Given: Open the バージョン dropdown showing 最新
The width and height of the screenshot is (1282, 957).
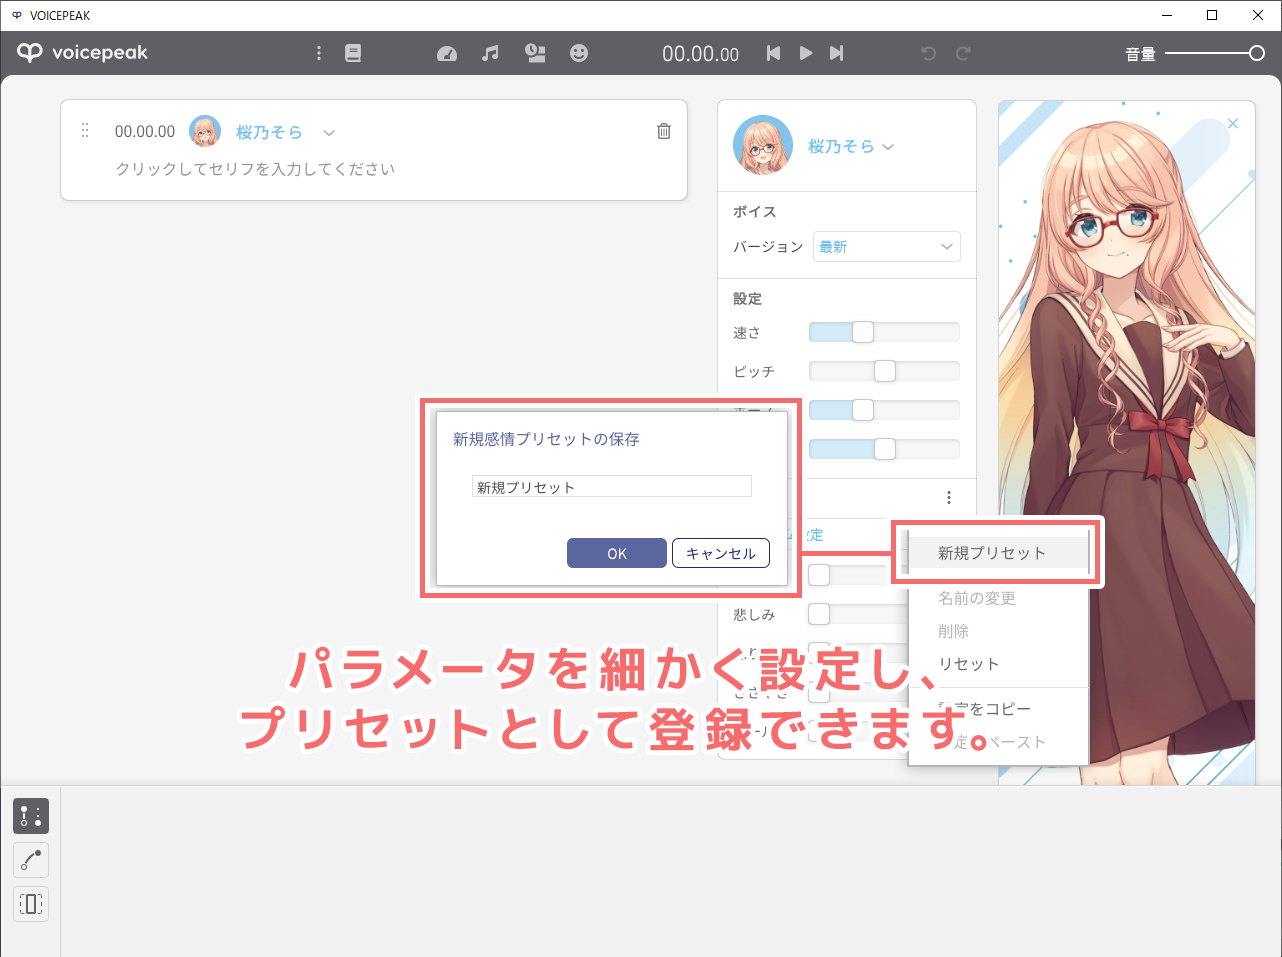Looking at the screenshot, I should coord(887,246).
